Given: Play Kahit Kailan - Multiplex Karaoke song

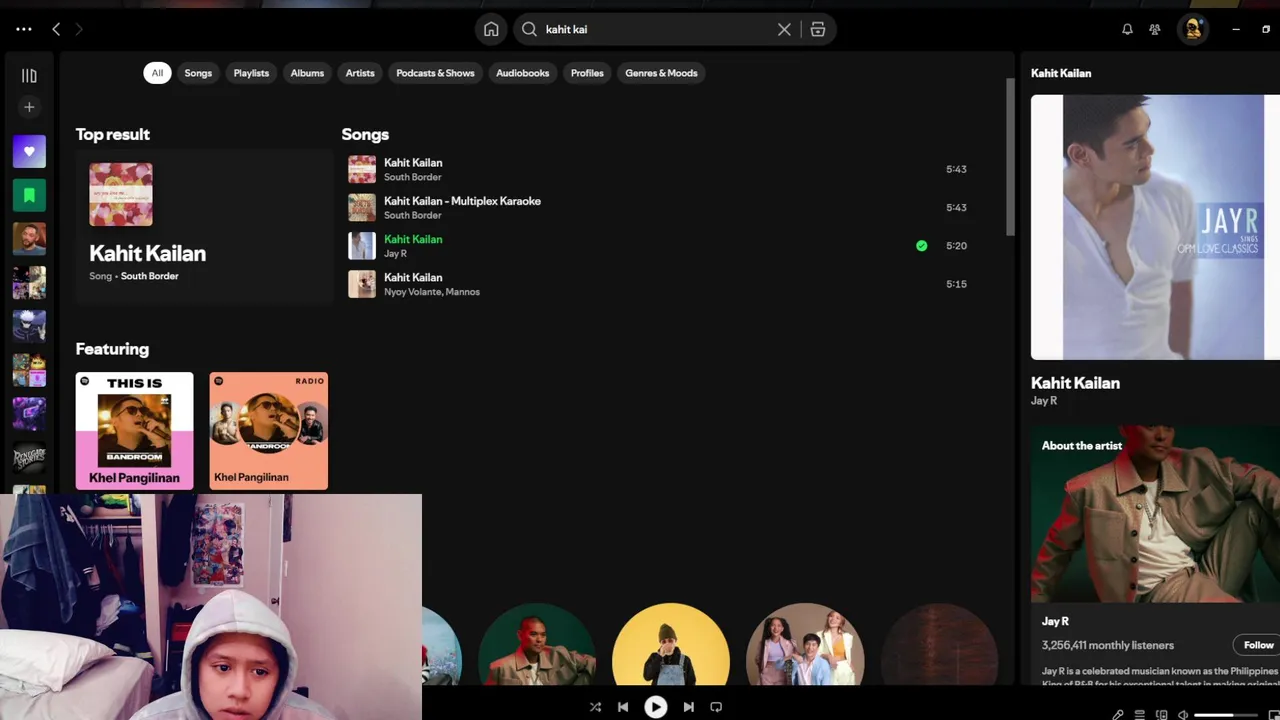Looking at the screenshot, I should point(660,207).
